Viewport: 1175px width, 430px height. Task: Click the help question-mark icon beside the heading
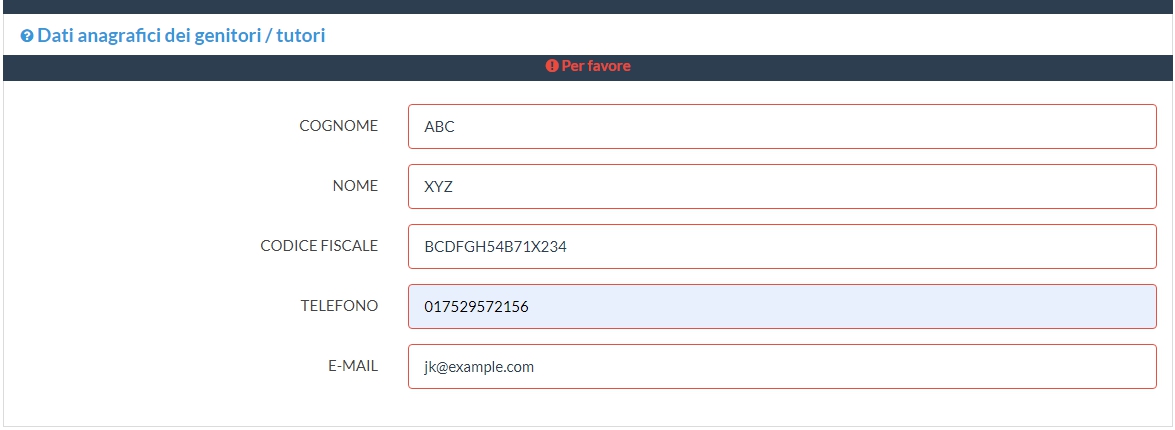tap(27, 36)
